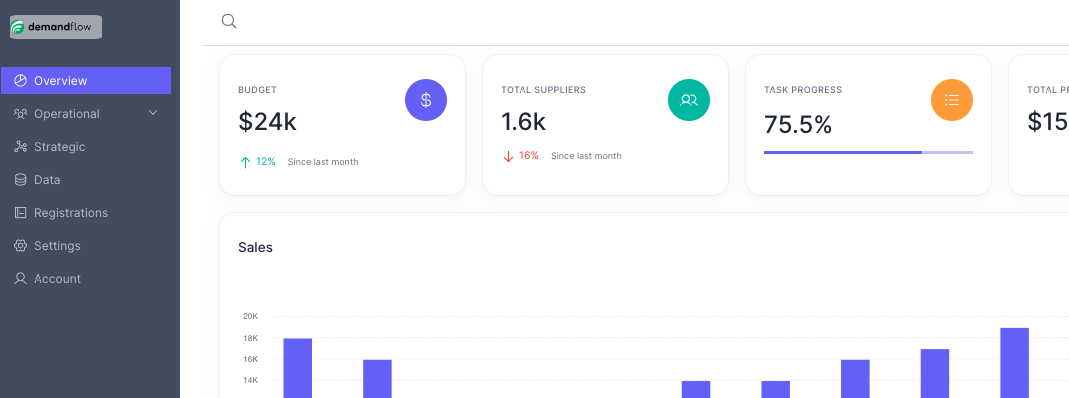Select the Strategic sidebar label
The image size is (1069, 398).
click(x=59, y=147)
